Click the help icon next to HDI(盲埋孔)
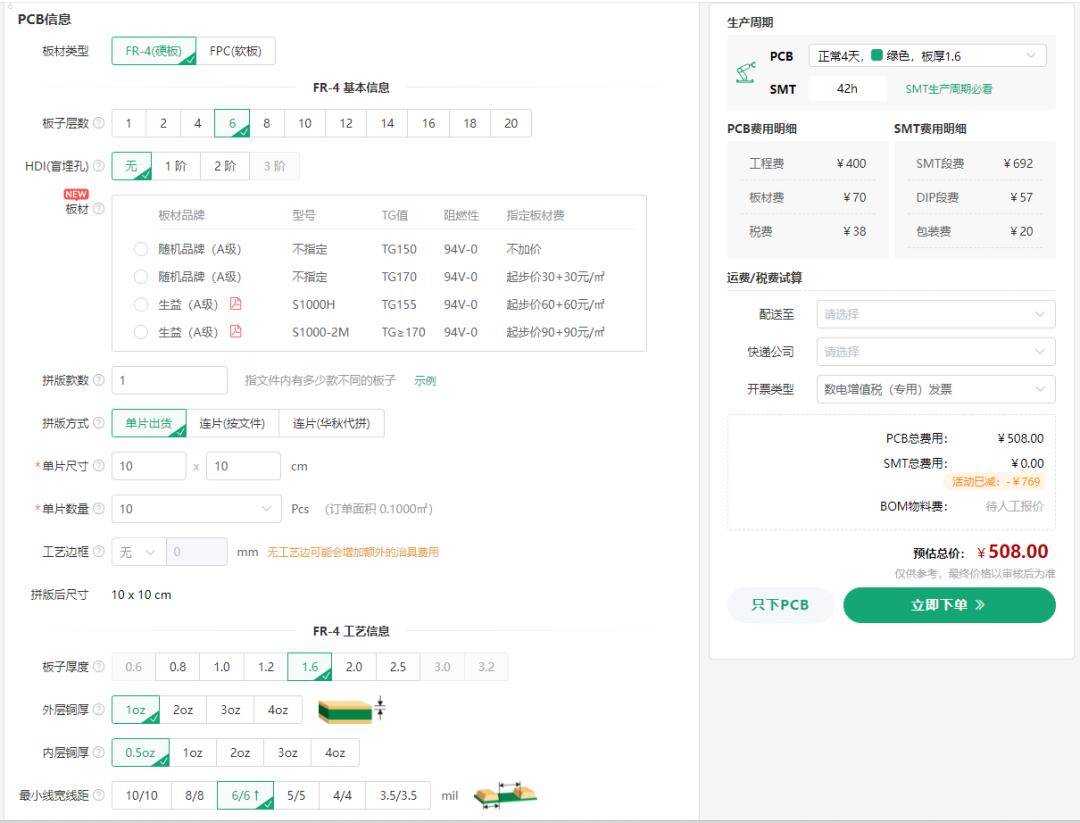Viewport: 1080px width, 823px height. pyautogui.click(x=98, y=166)
